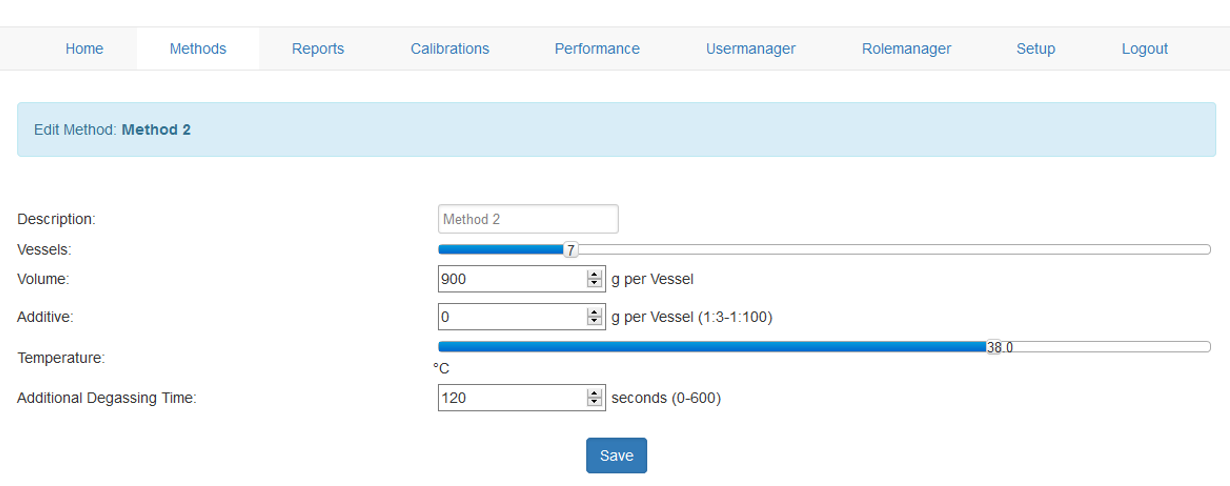Screen dimensions: 1230x486
Task: Click the Temperature slider handle at 38.0
Action: [994, 347]
